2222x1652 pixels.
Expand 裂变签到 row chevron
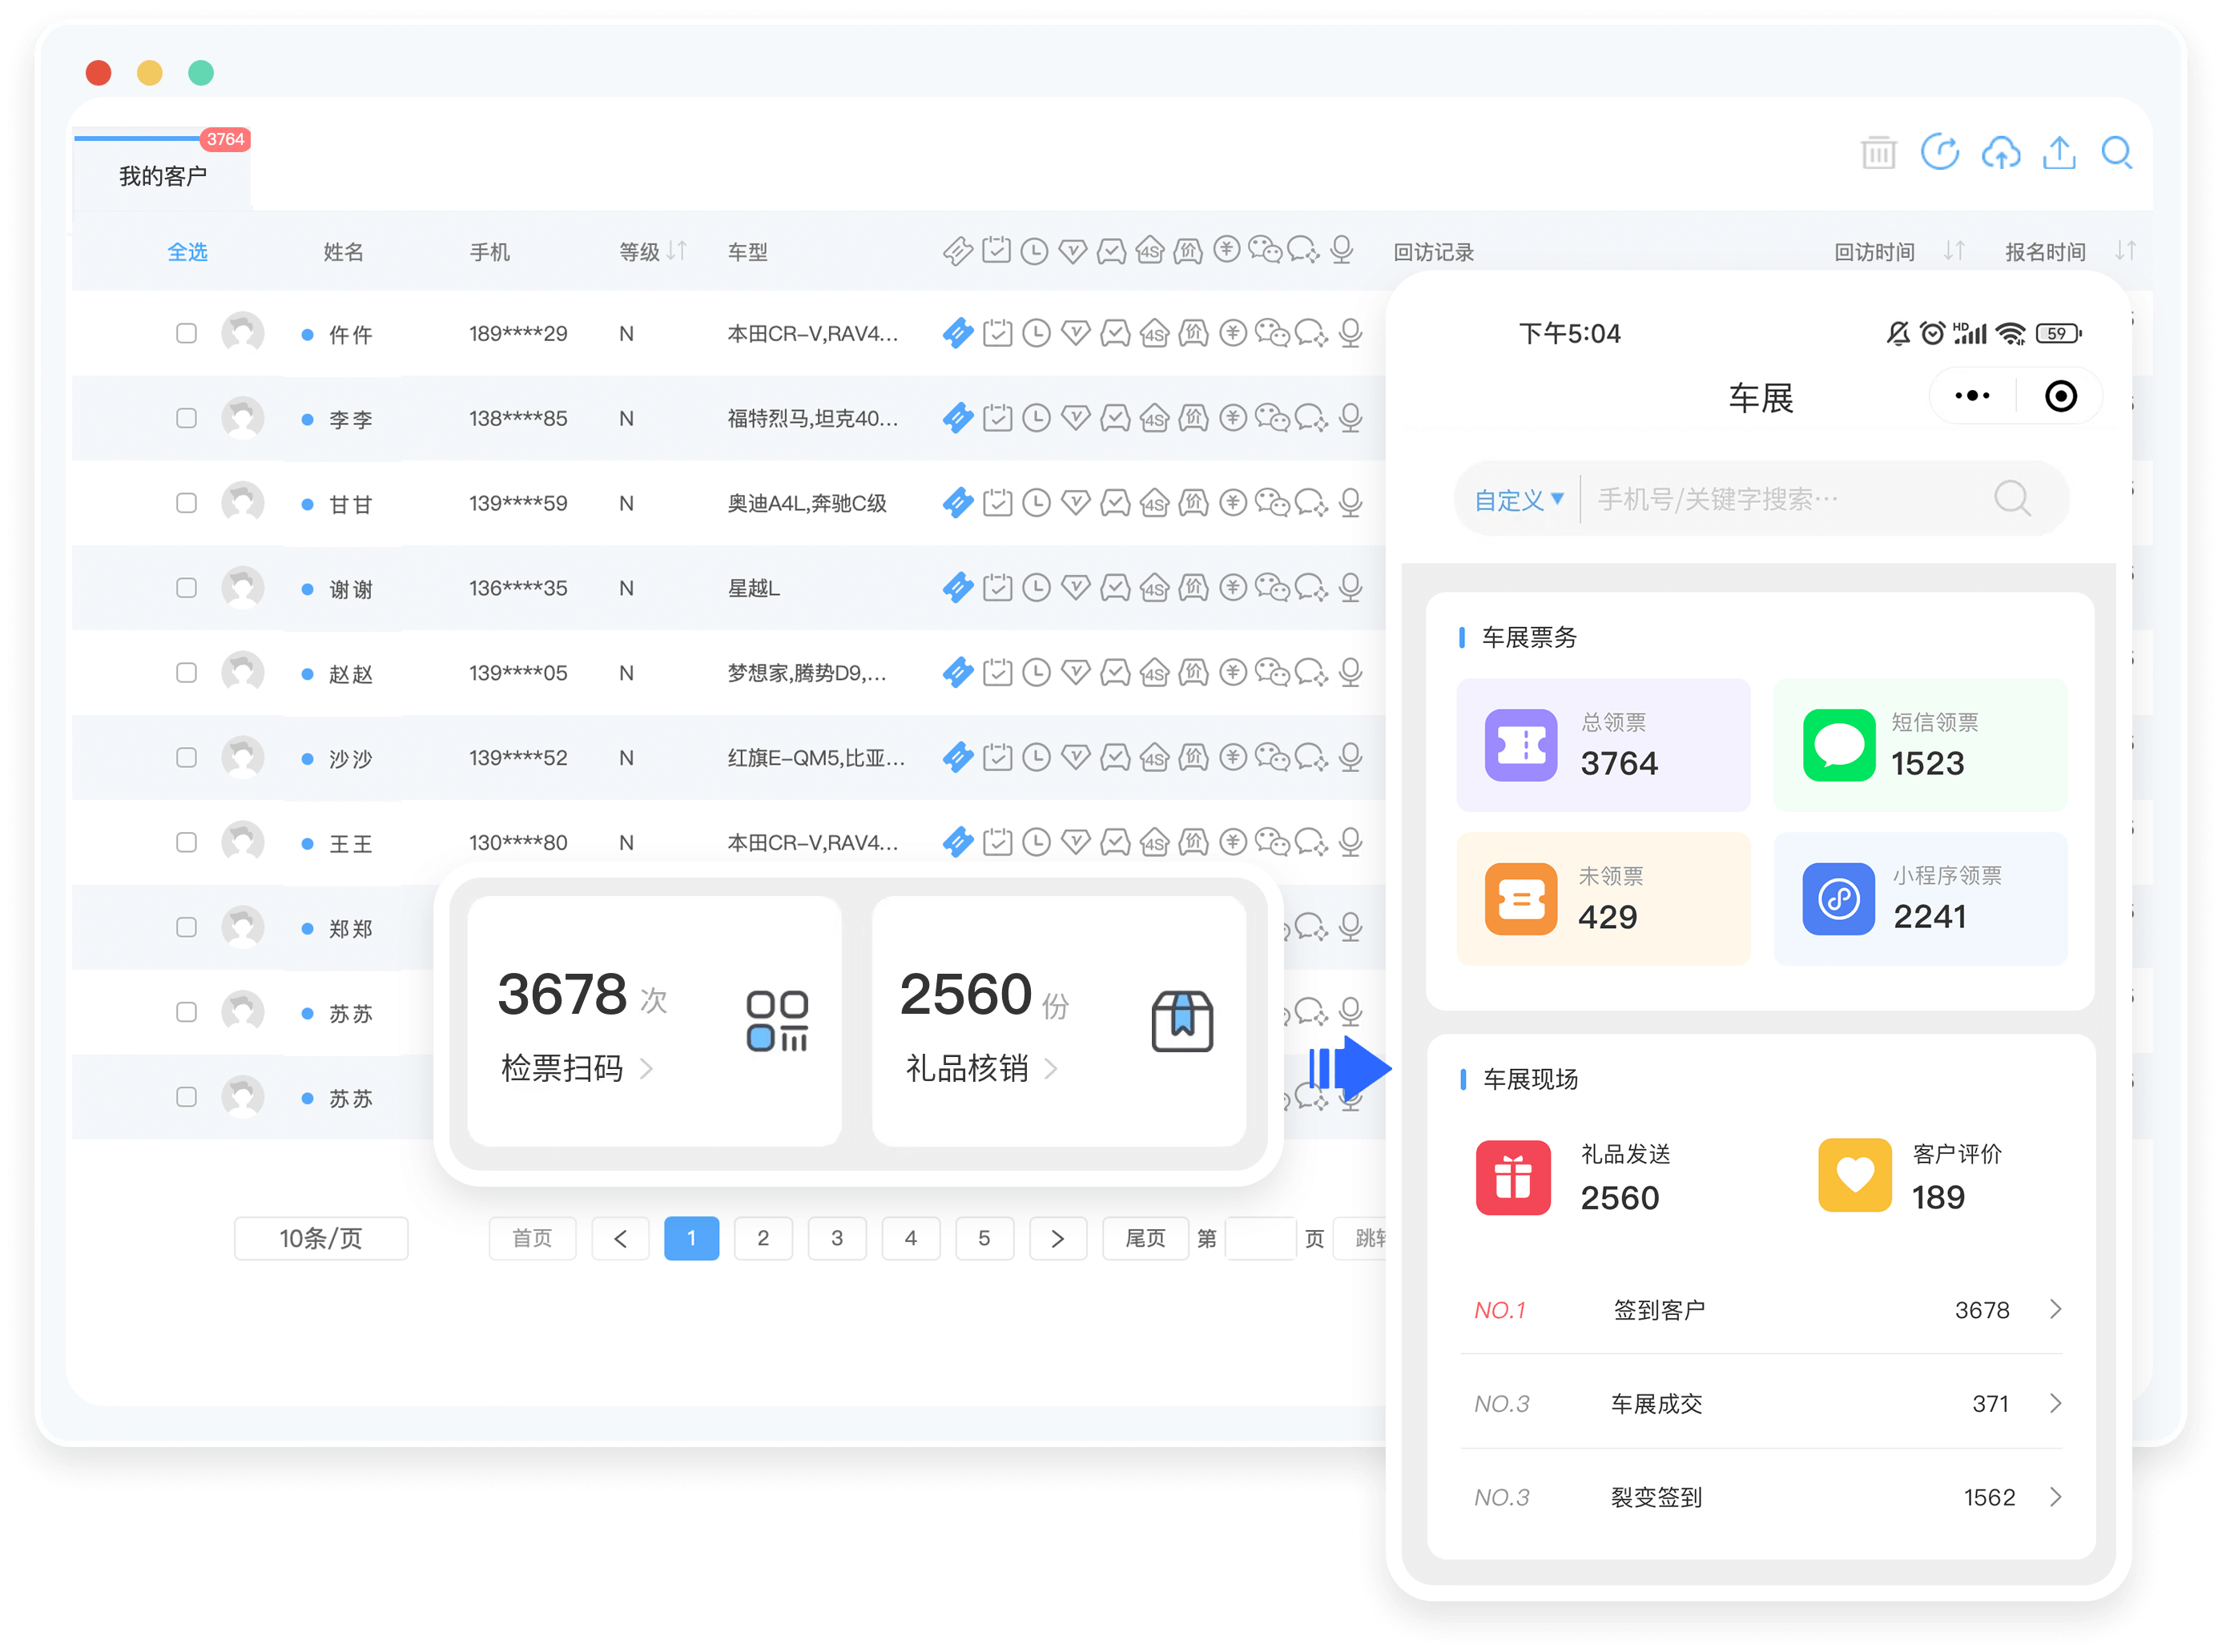click(2055, 1496)
